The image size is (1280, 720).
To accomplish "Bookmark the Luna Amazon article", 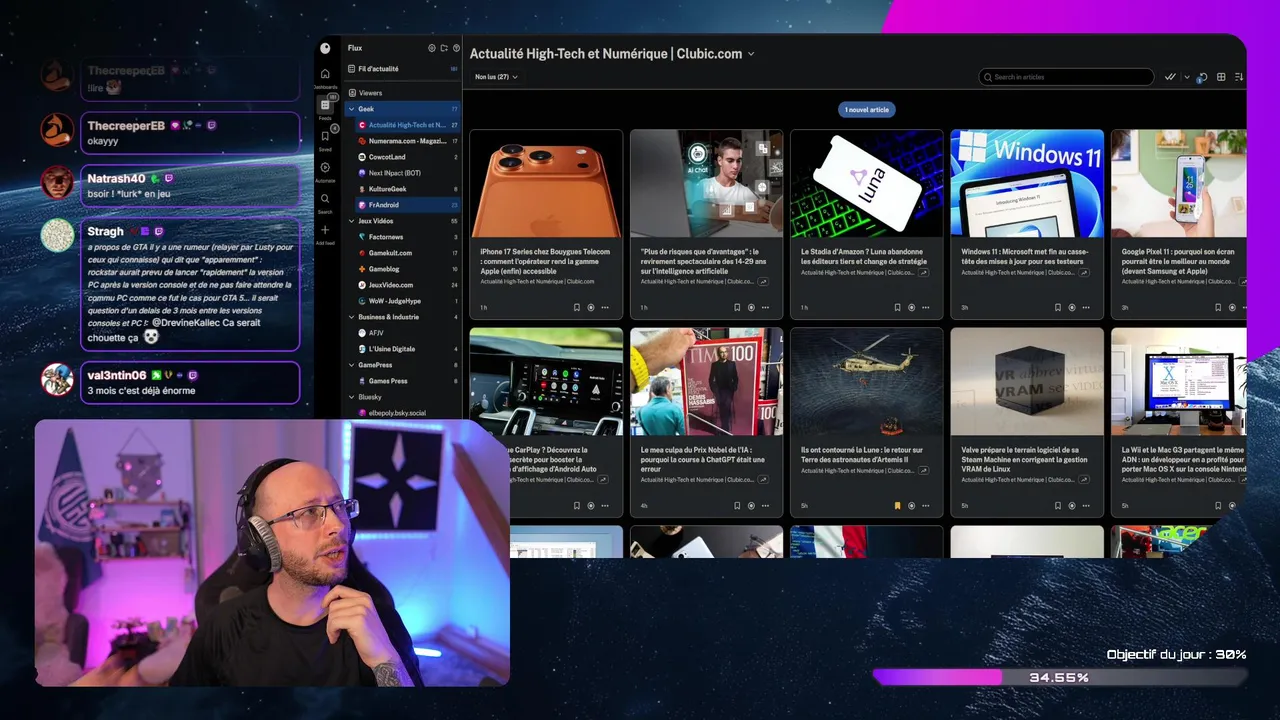I will (897, 308).
